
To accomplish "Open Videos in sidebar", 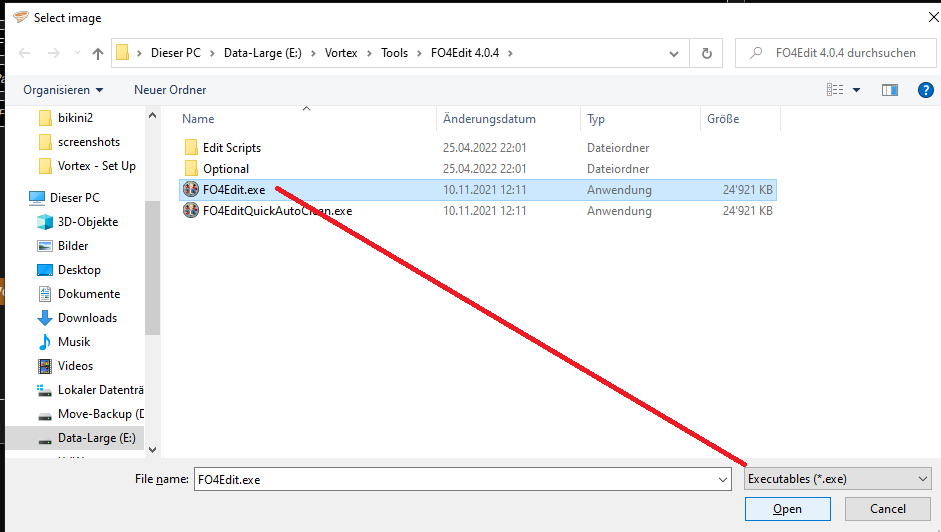I will [x=76, y=366].
